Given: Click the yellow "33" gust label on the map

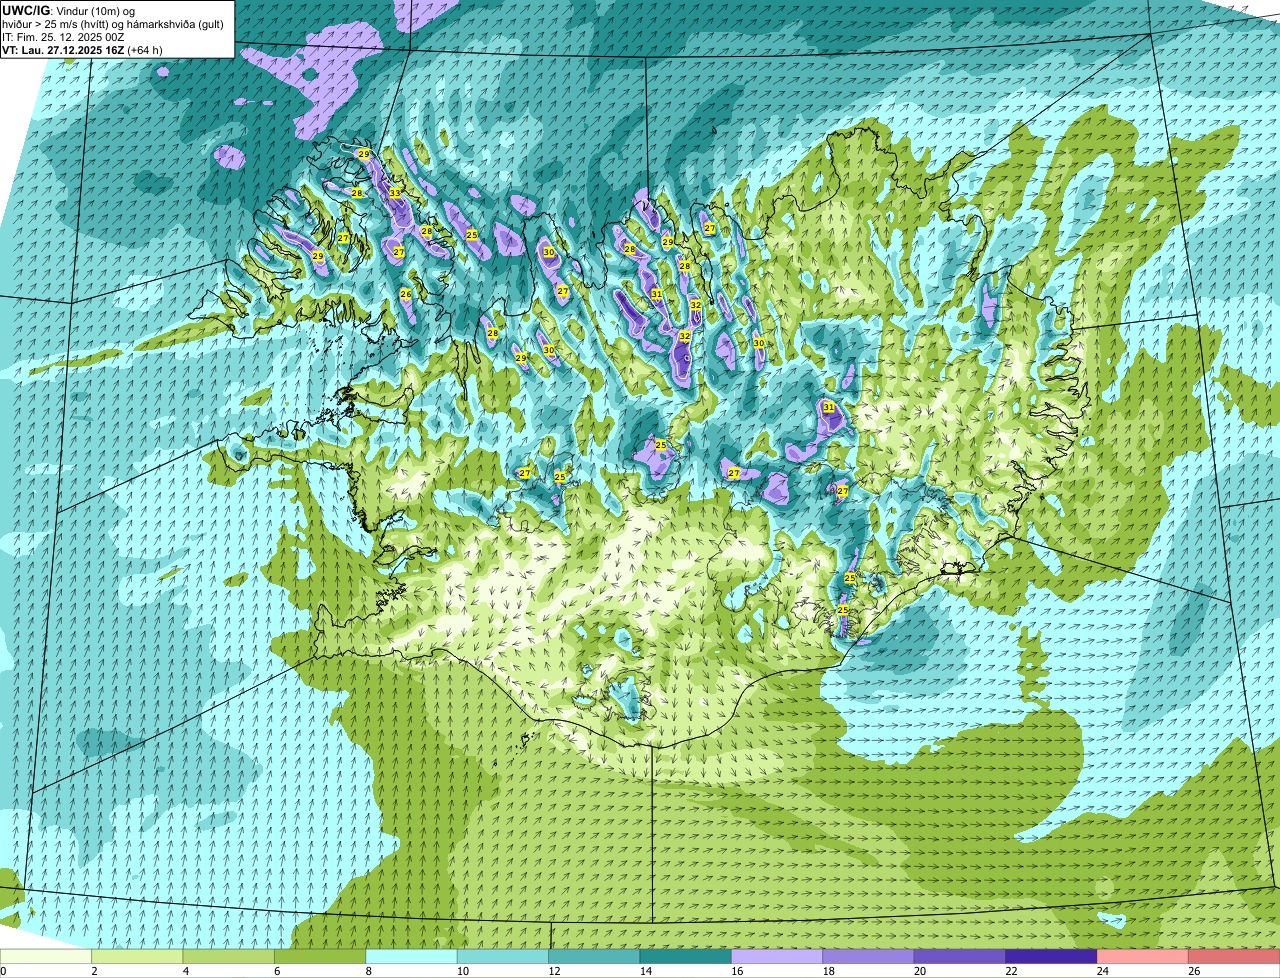Looking at the screenshot, I should tap(395, 193).
